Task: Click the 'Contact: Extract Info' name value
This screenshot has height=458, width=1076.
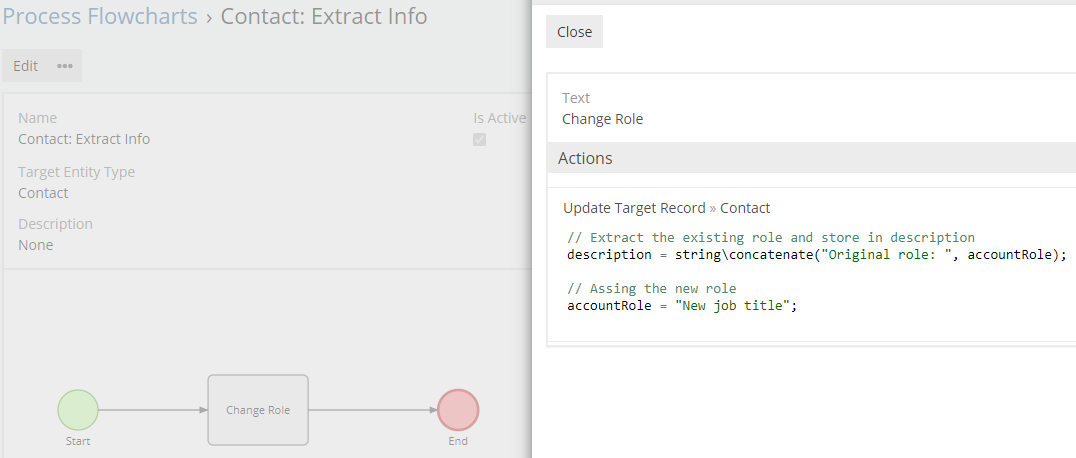Action: (84, 139)
